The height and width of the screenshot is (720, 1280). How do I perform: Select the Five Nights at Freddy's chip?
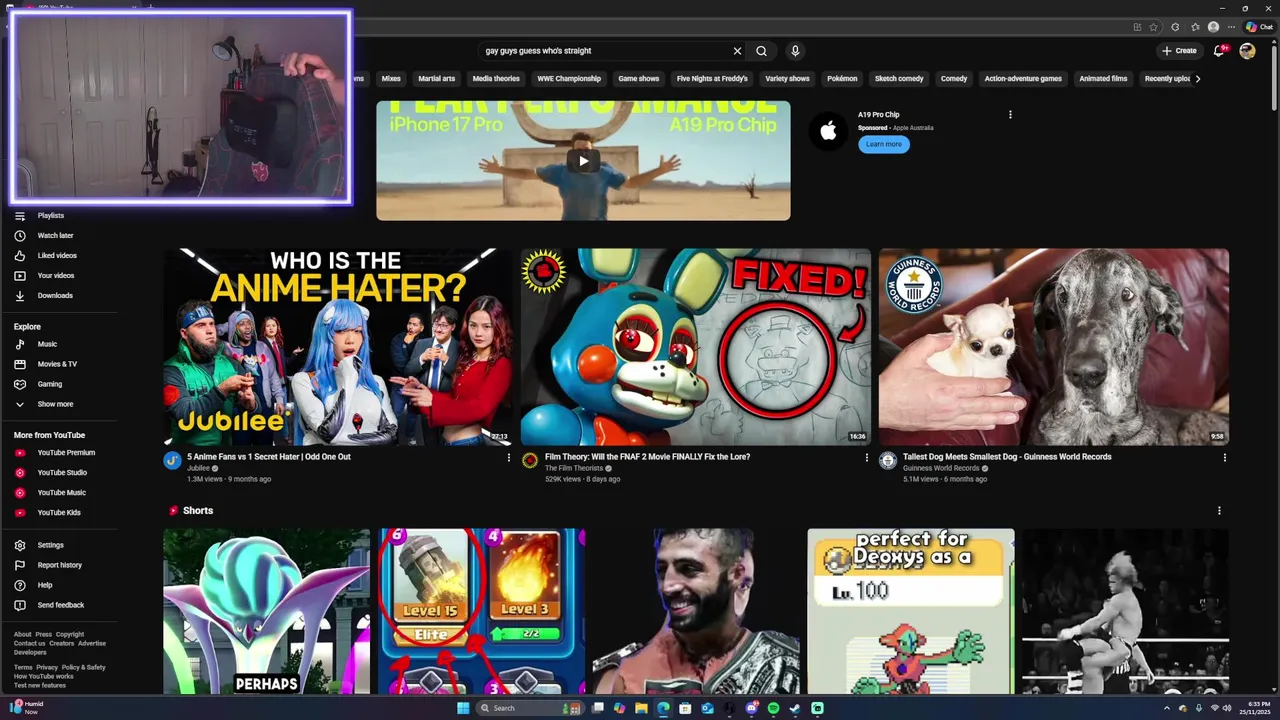pos(712,79)
